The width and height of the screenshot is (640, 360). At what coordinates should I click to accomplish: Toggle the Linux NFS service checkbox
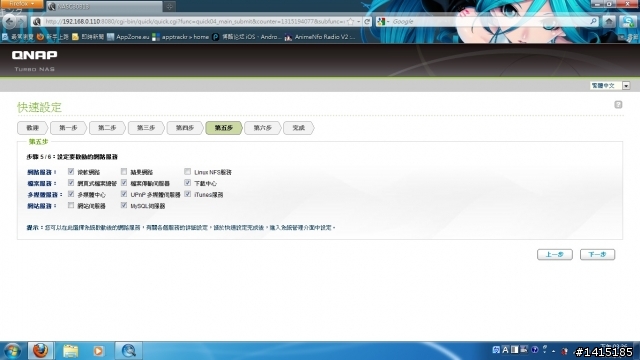[x=187, y=171]
